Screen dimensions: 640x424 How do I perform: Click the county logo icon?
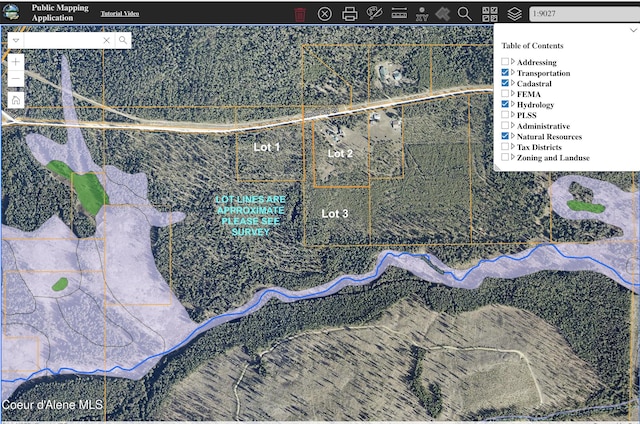click(11, 12)
